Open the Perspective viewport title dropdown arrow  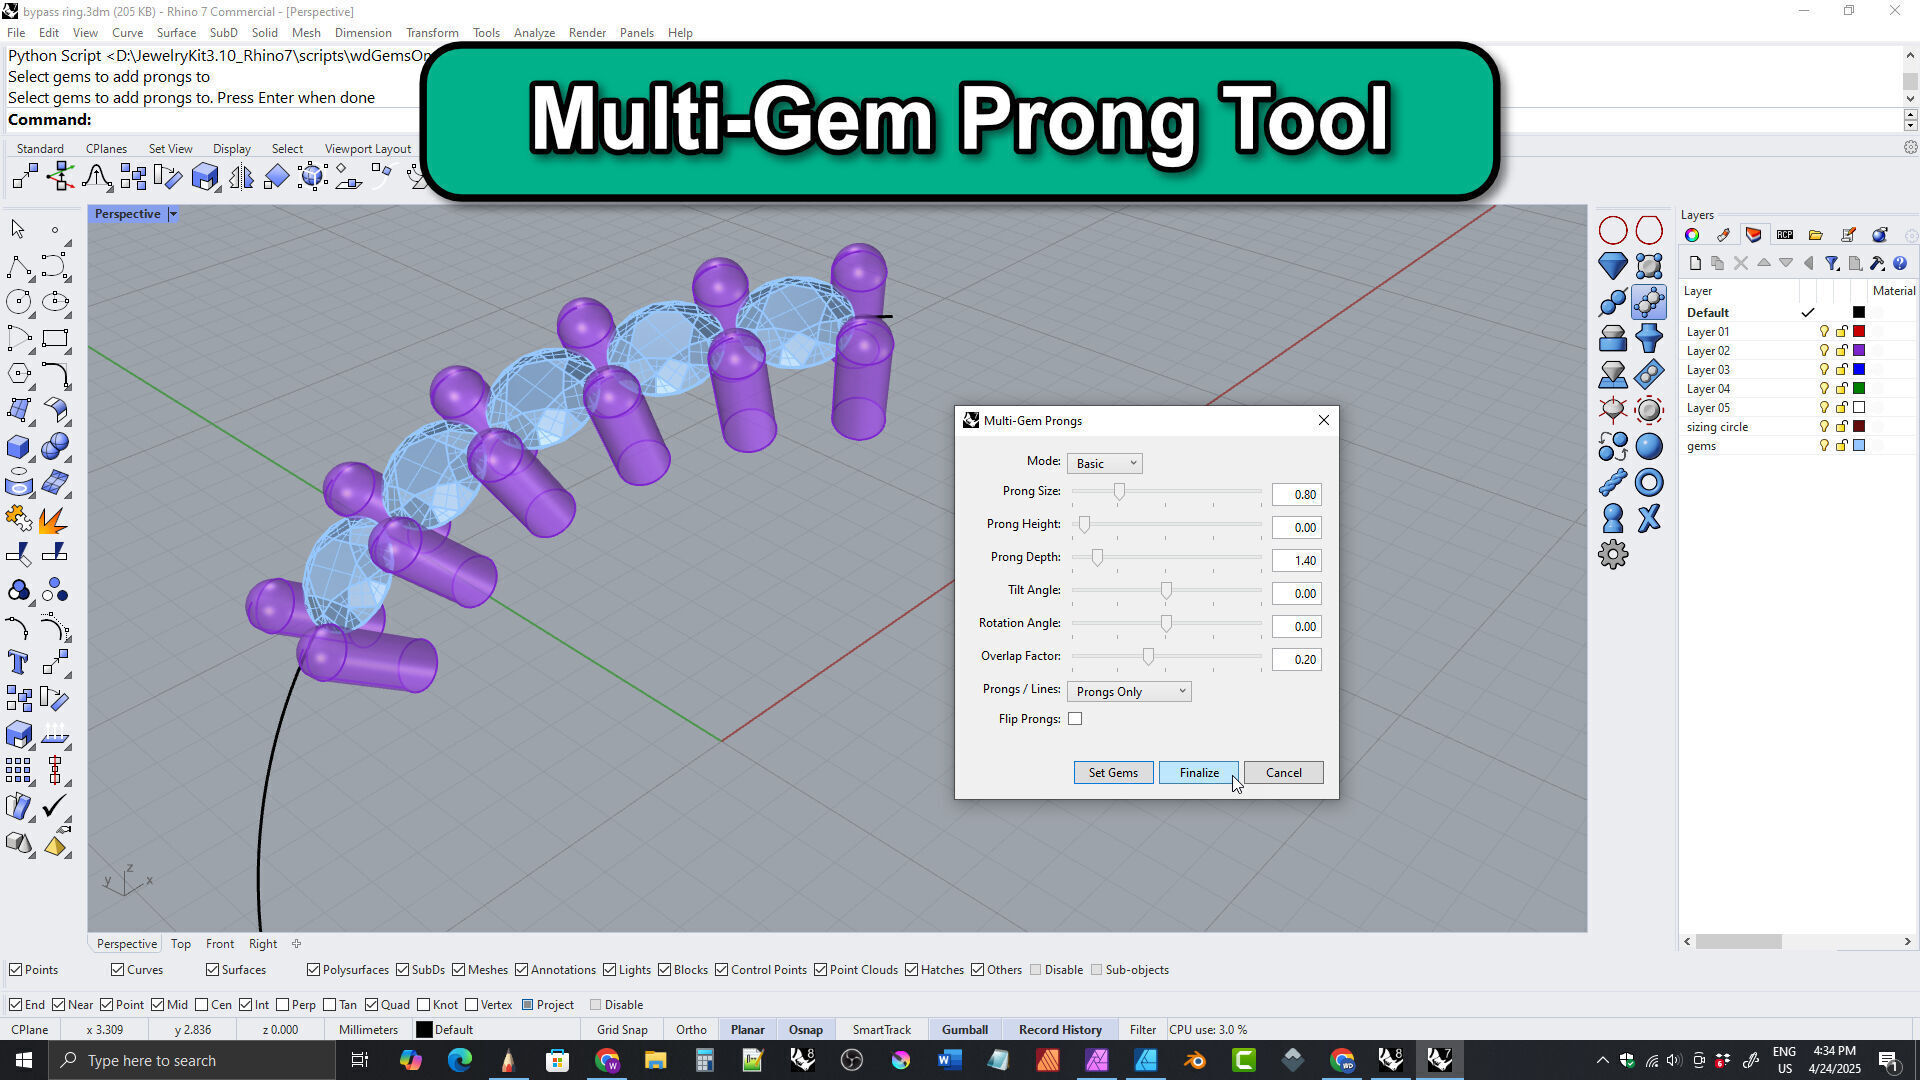[x=173, y=214]
